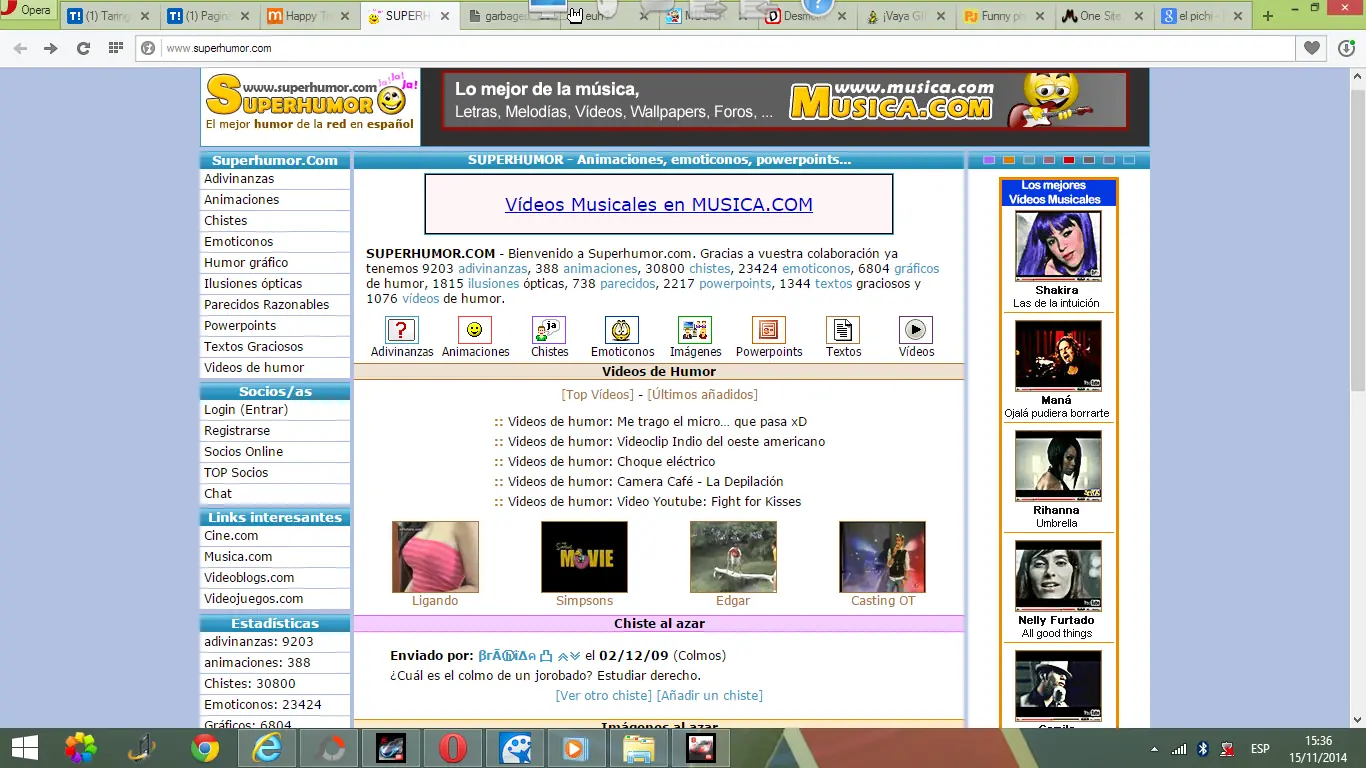This screenshot has height=768, width=1366.
Task: Open the Animaciones smiley face icon
Action: pyautogui.click(x=475, y=330)
